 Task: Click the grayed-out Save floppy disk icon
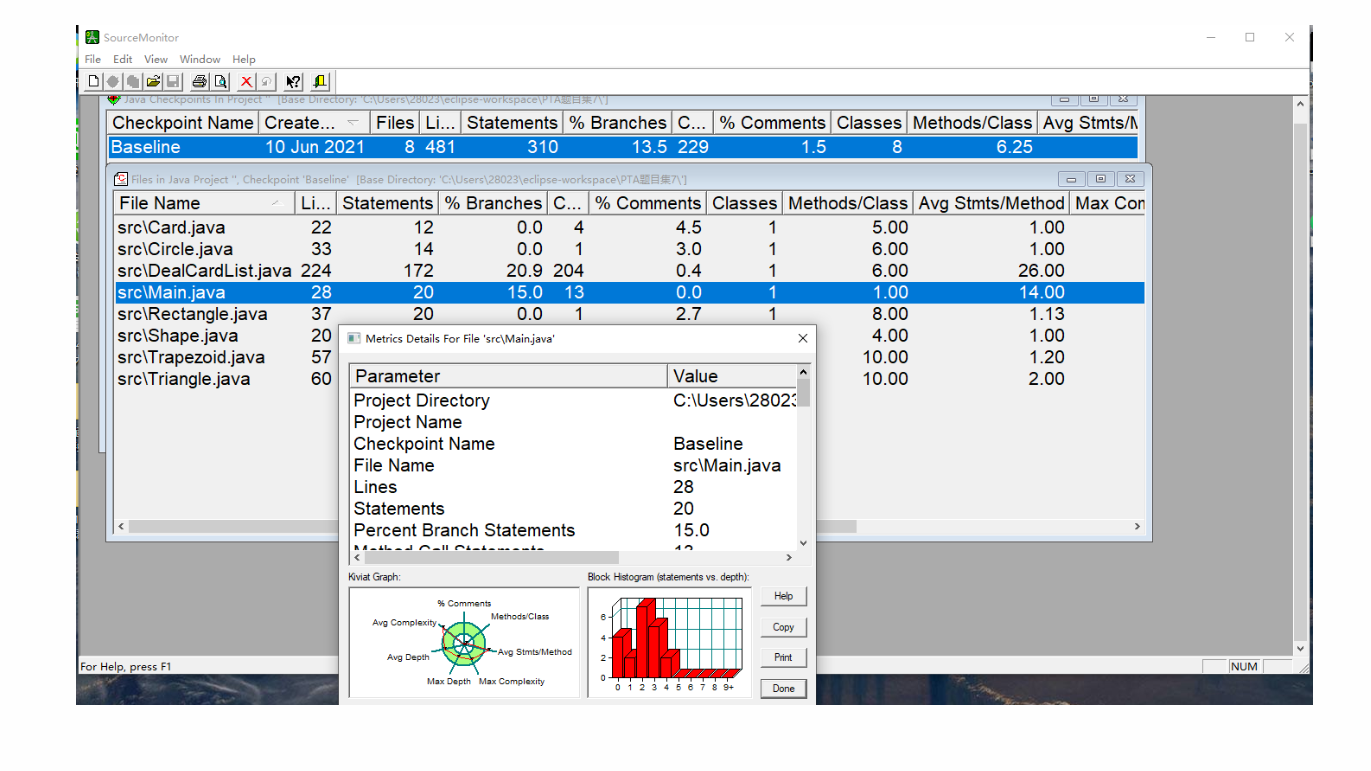pyautogui.click(x=172, y=81)
